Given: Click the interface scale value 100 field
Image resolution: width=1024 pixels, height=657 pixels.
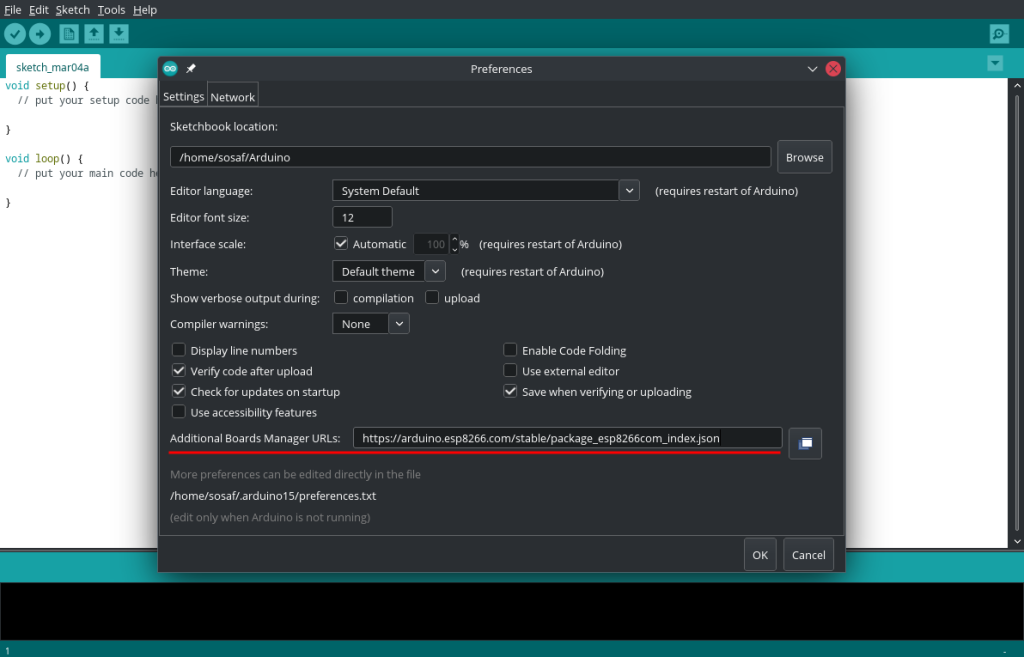Looking at the screenshot, I should [432, 244].
